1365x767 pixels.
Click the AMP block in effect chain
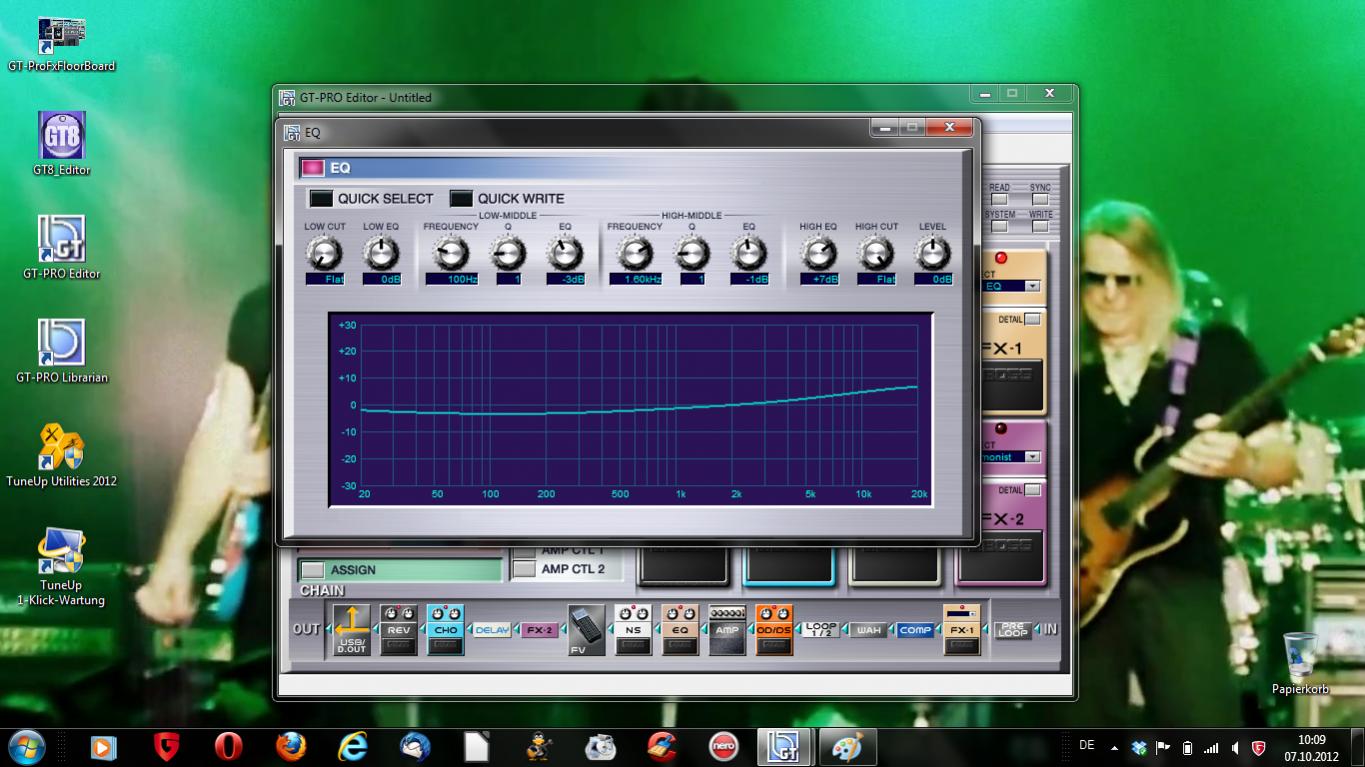click(727, 630)
